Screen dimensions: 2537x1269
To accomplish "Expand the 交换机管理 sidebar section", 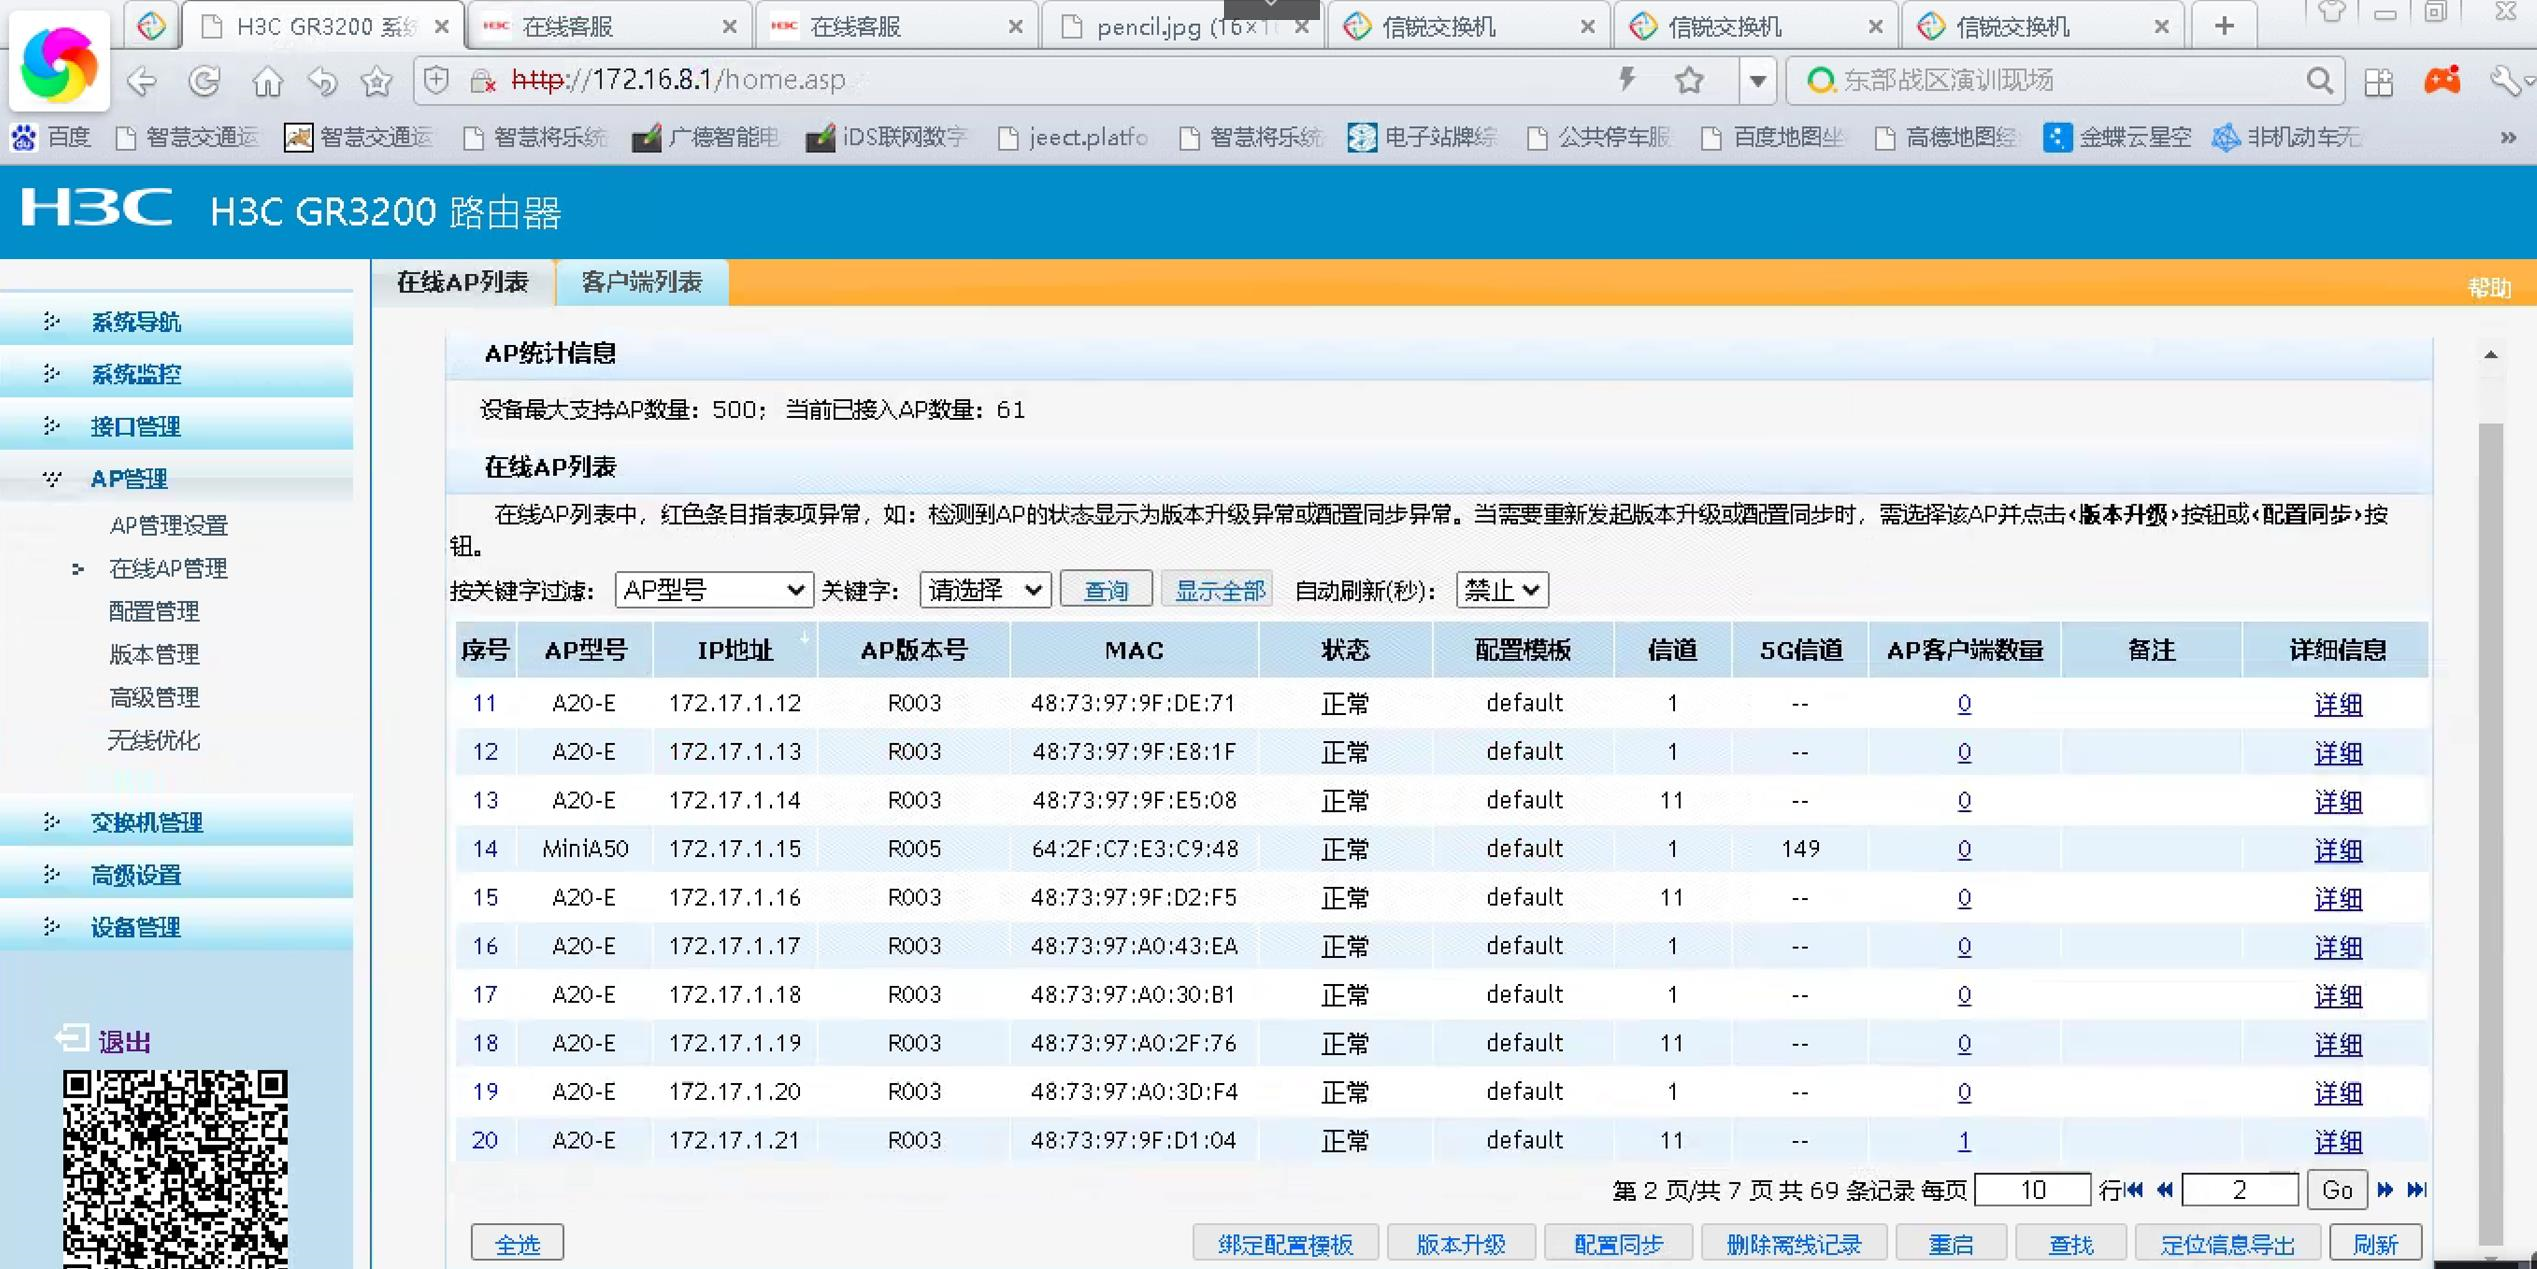I will [146, 822].
